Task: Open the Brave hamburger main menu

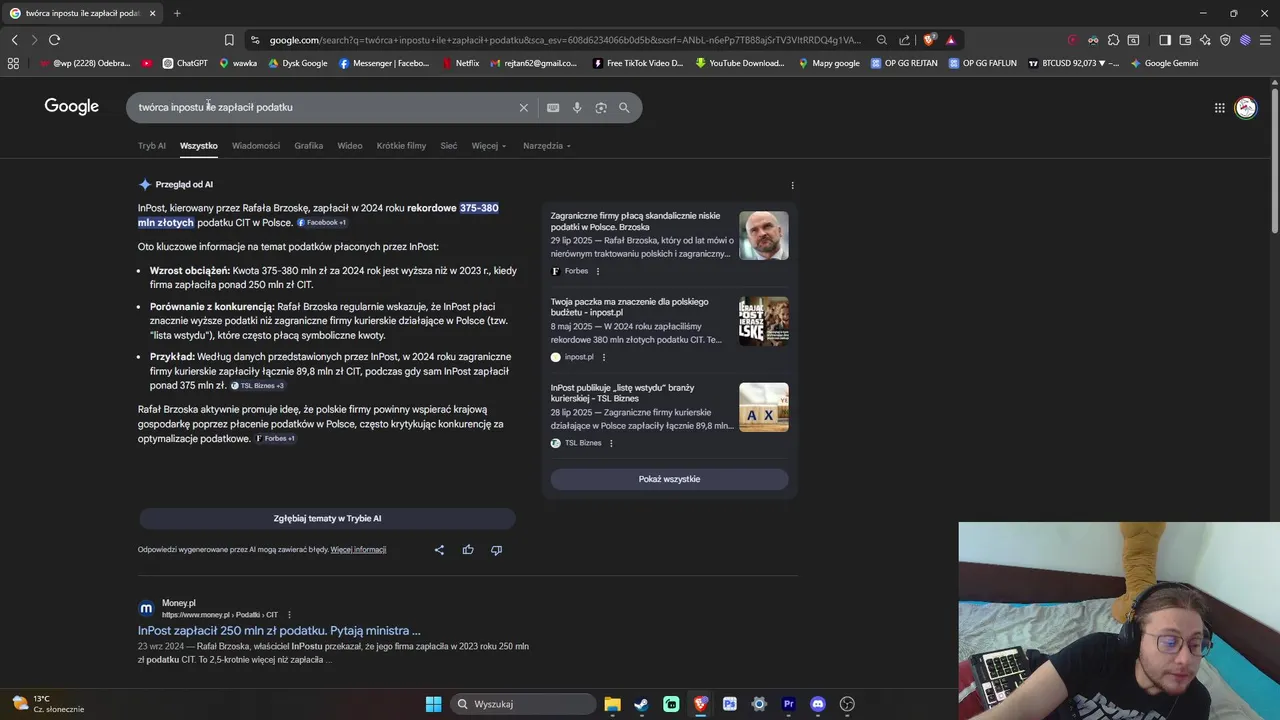Action: [x=1265, y=40]
